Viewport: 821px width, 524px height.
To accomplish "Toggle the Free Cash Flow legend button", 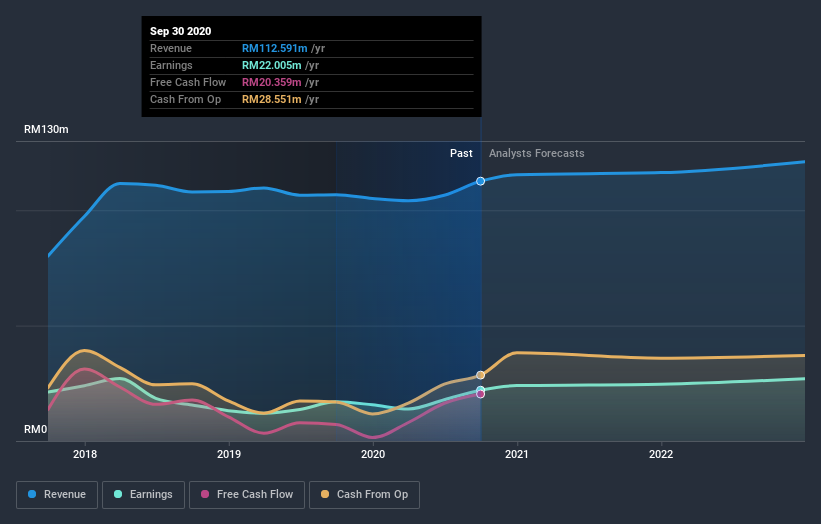I will point(247,495).
